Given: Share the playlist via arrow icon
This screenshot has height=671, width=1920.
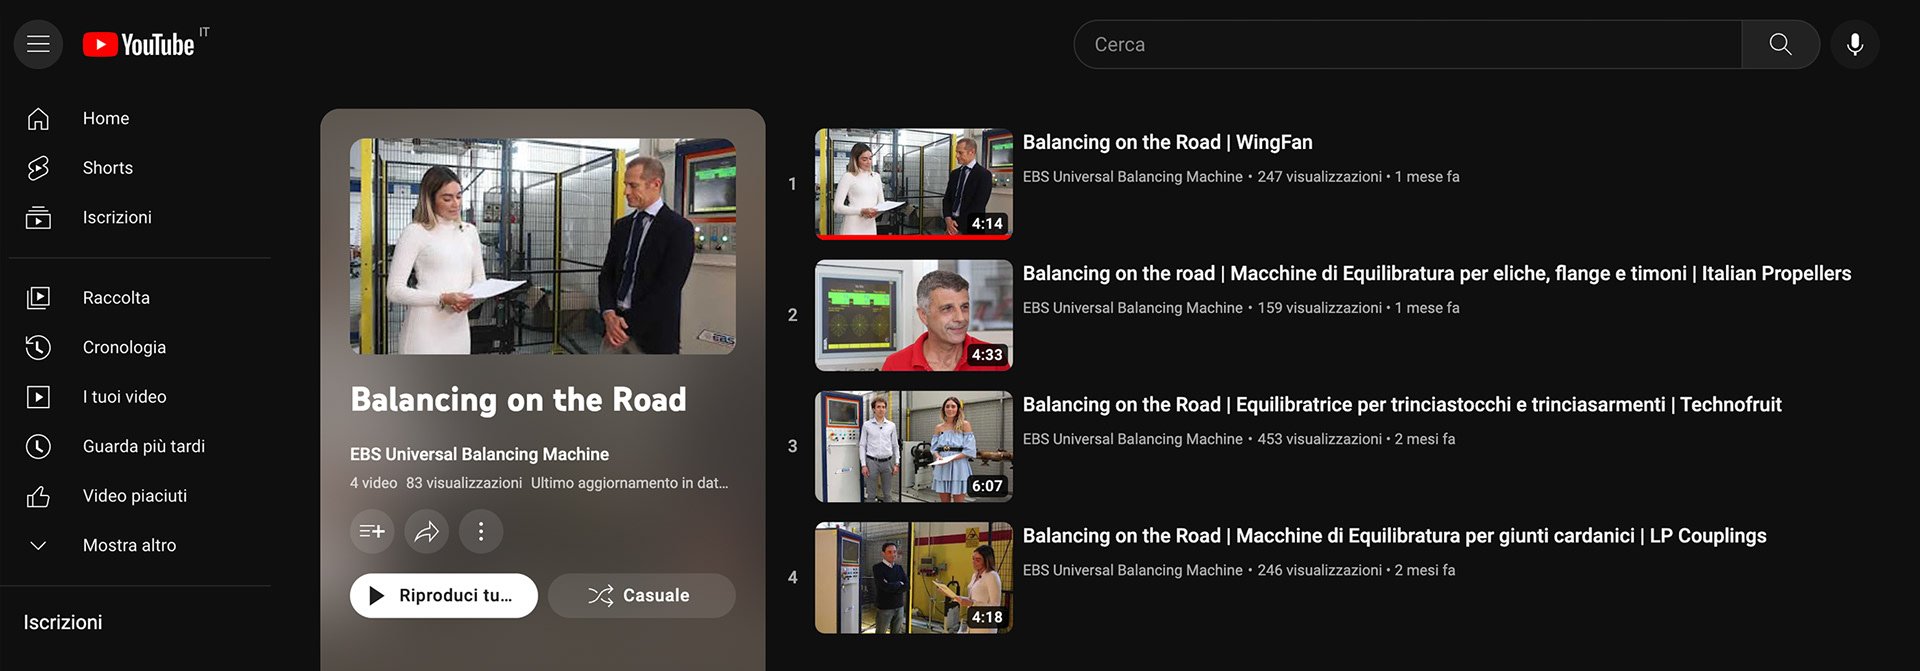Looking at the screenshot, I should point(426,531).
